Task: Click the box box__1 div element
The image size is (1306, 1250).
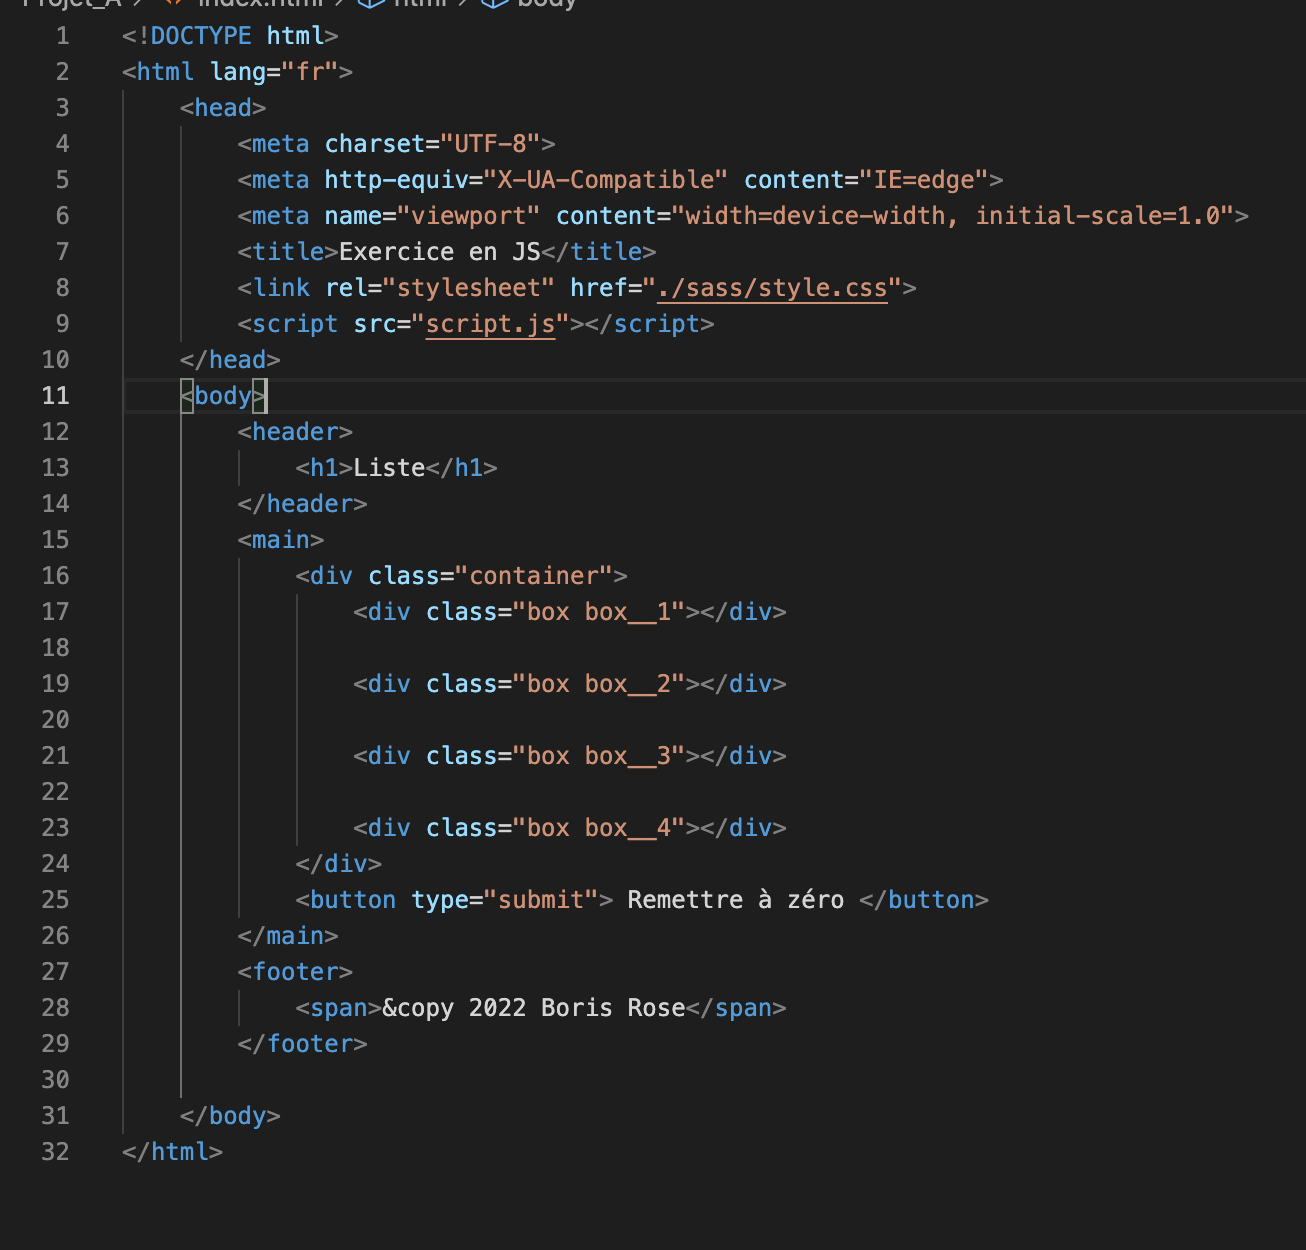Action: 570,611
